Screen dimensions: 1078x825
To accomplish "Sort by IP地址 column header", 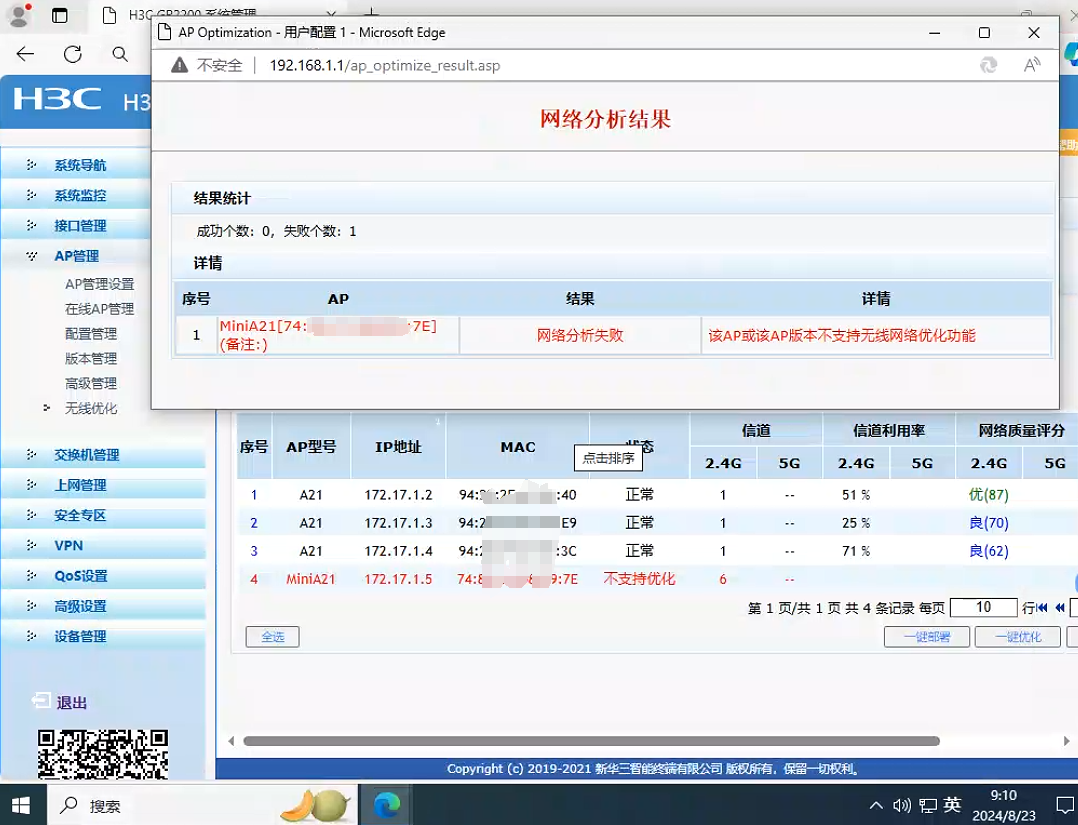I will pos(398,447).
